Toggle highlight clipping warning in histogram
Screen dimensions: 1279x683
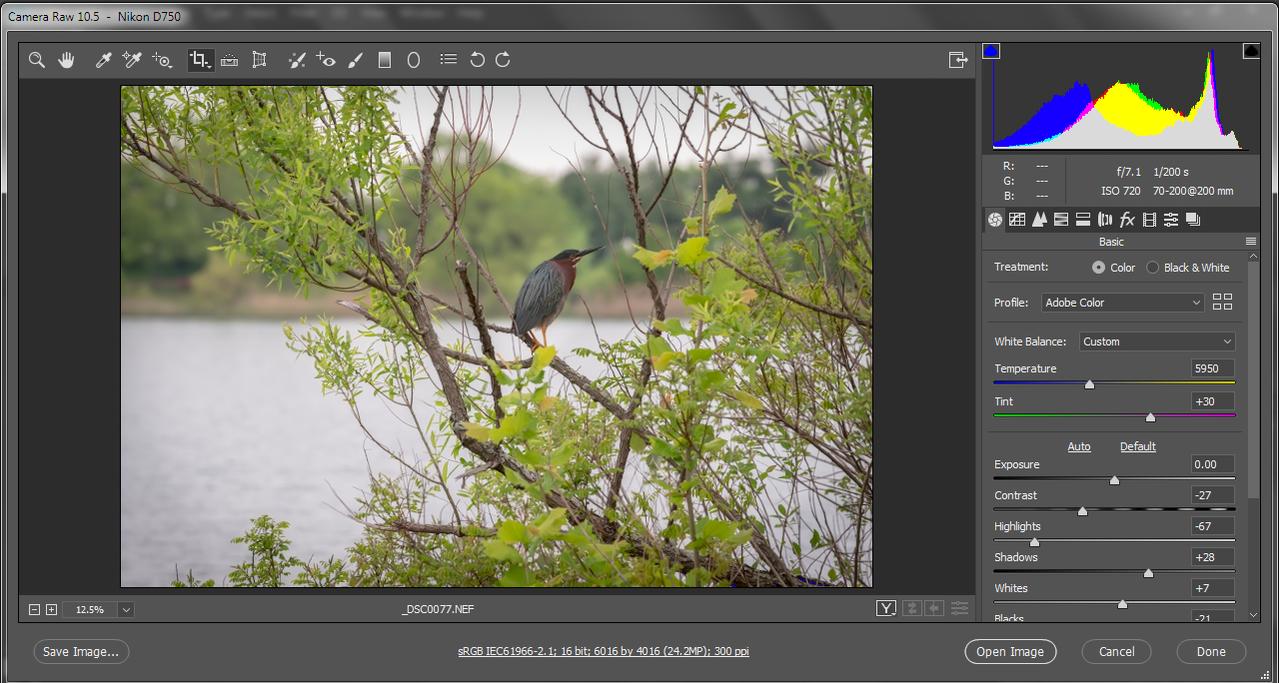1251,51
